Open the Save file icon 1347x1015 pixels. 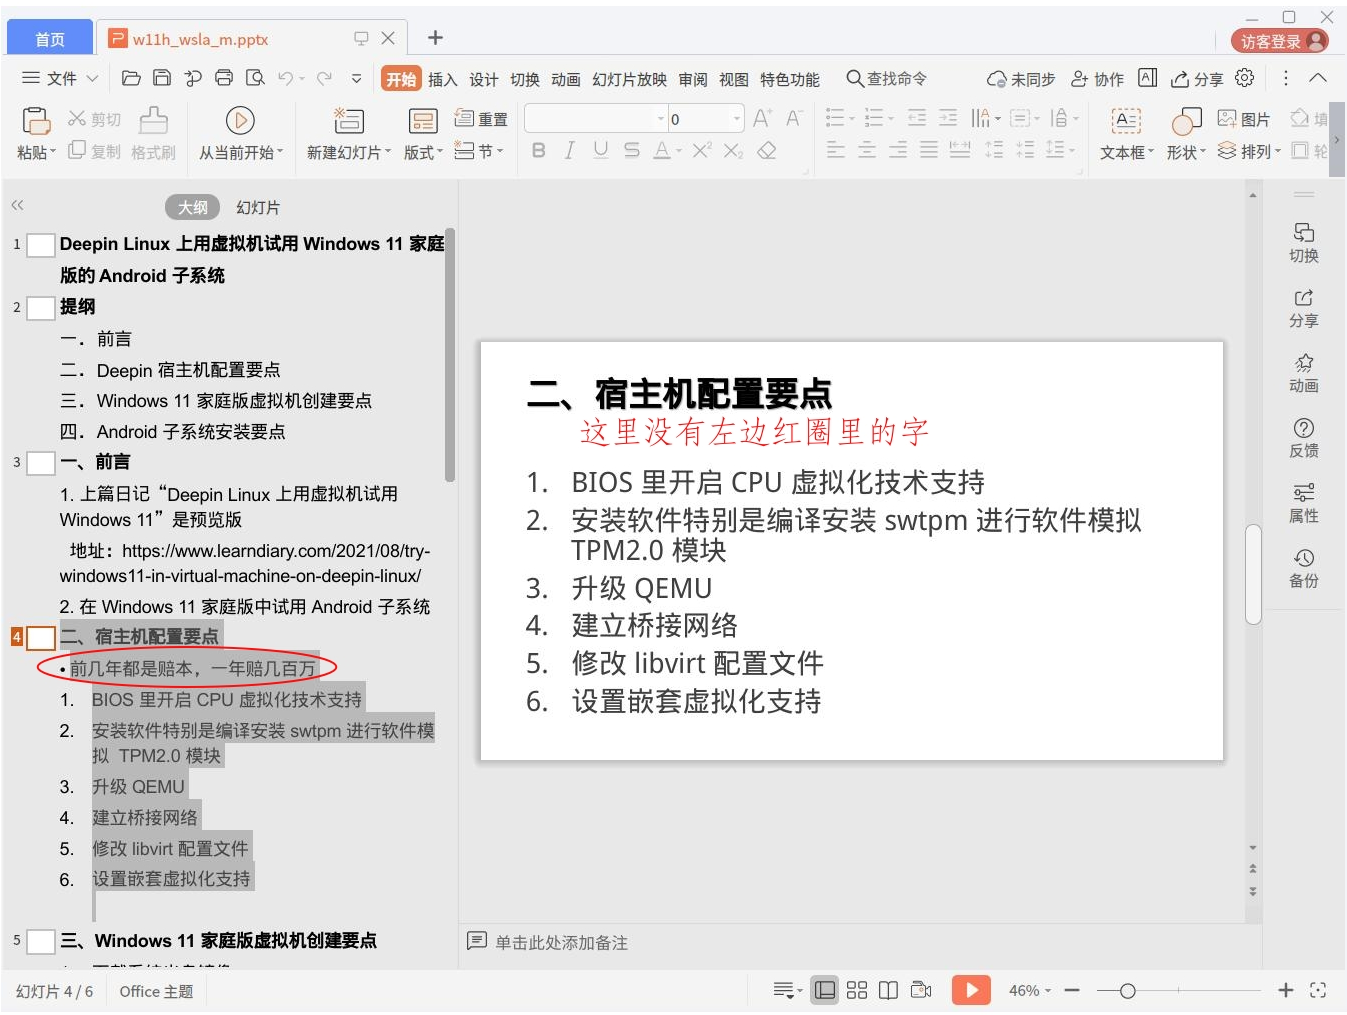click(x=162, y=78)
